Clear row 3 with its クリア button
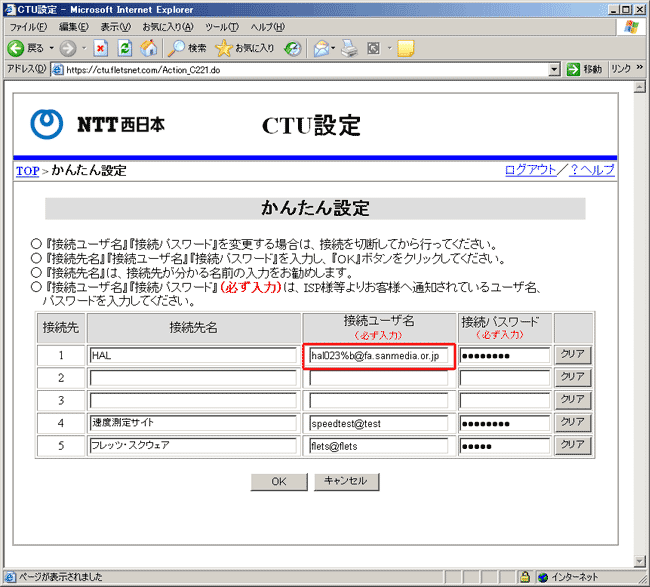This screenshot has width=650, height=587. click(x=573, y=400)
